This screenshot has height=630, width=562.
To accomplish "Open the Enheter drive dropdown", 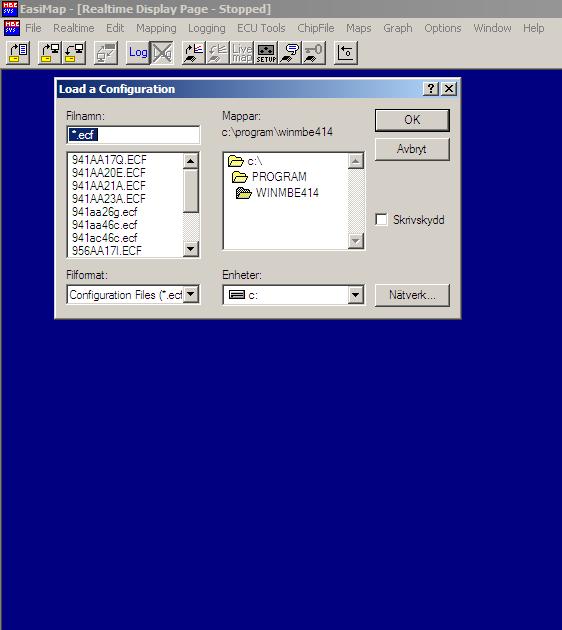I will pyautogui.click(x=355, y=295).
